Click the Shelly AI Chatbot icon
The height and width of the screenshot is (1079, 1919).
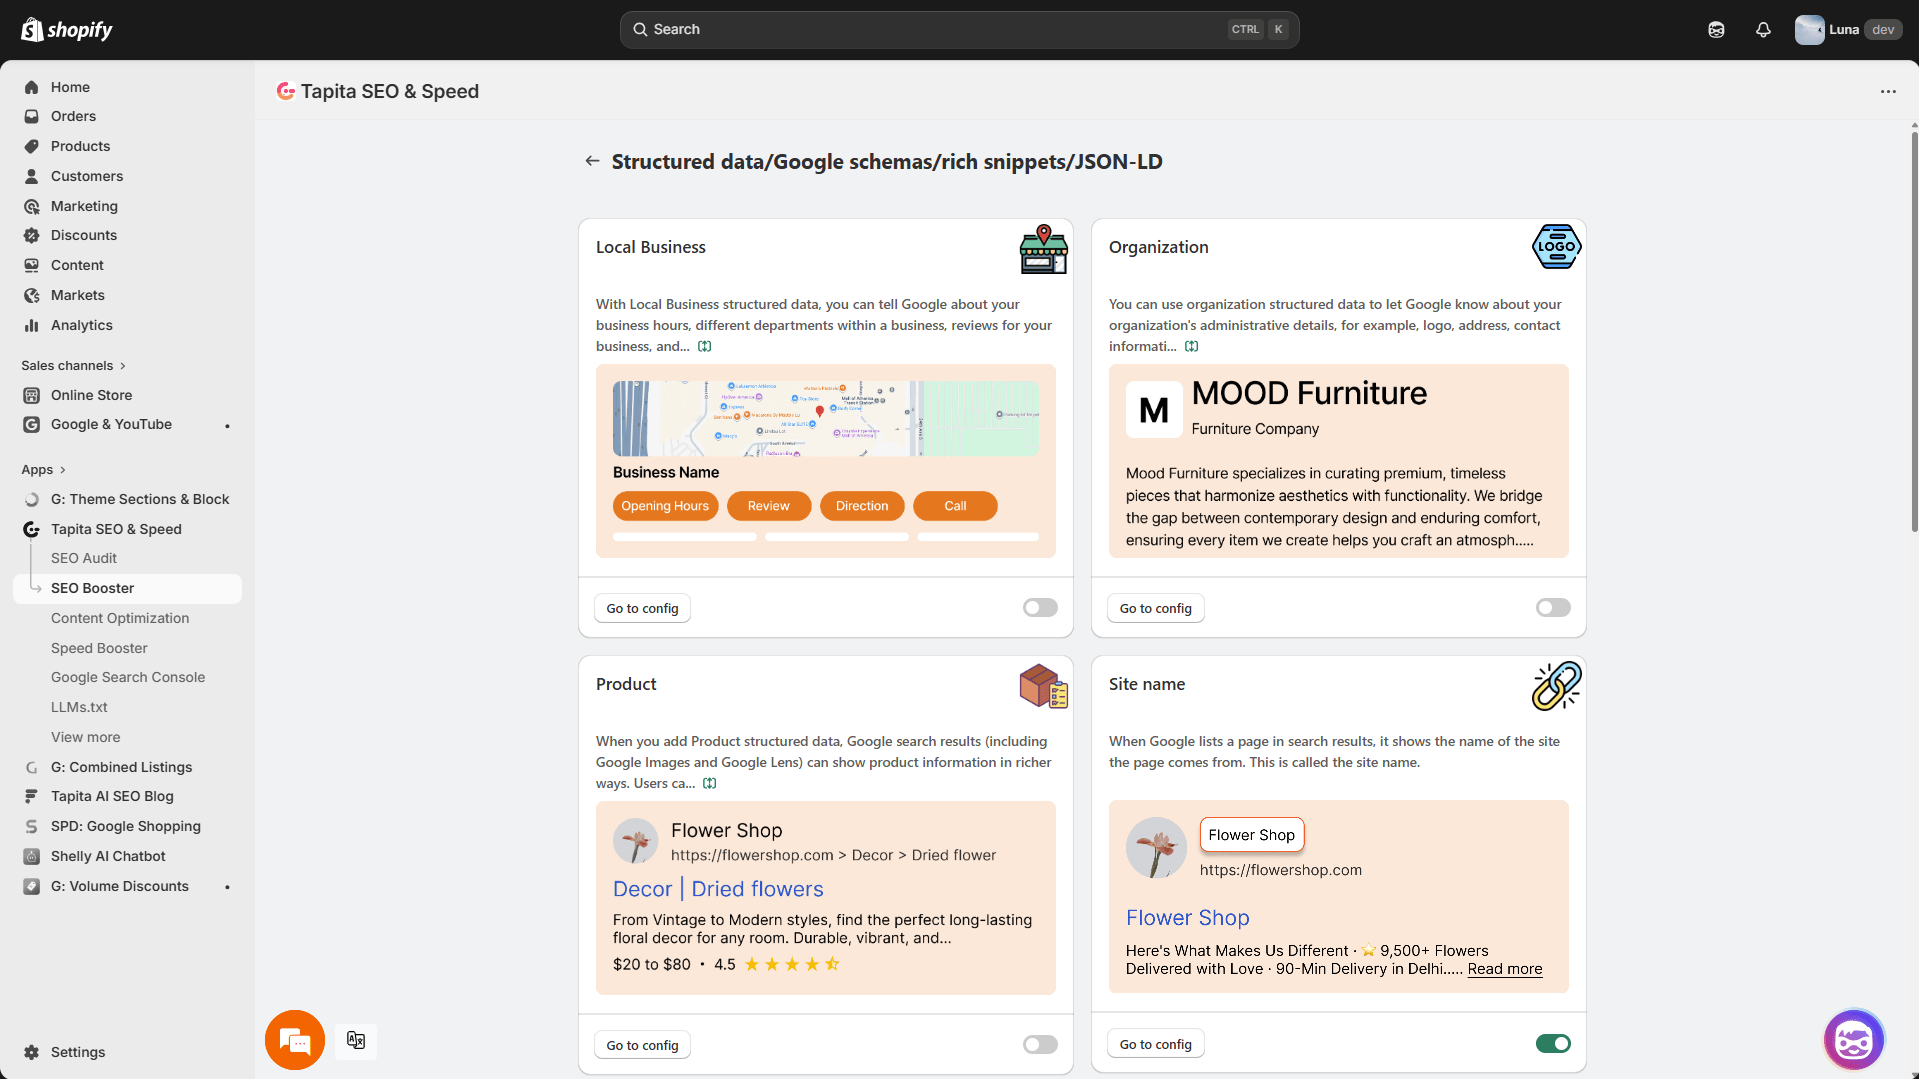32,856
